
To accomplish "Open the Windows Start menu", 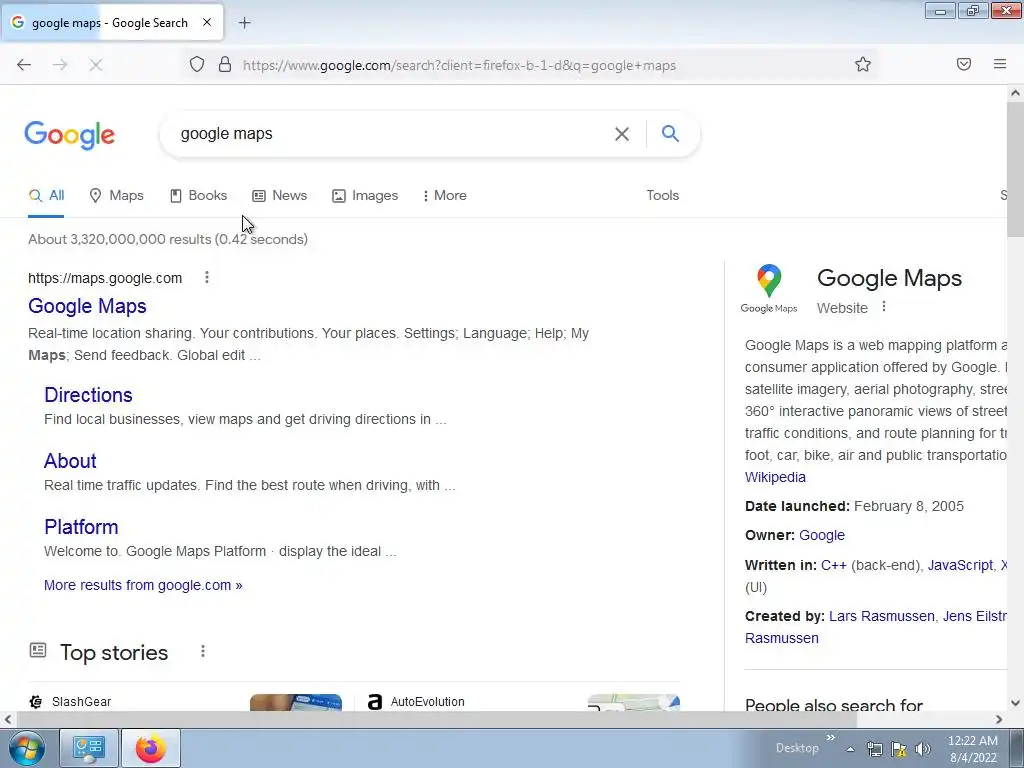I will [x=26, y=748].
